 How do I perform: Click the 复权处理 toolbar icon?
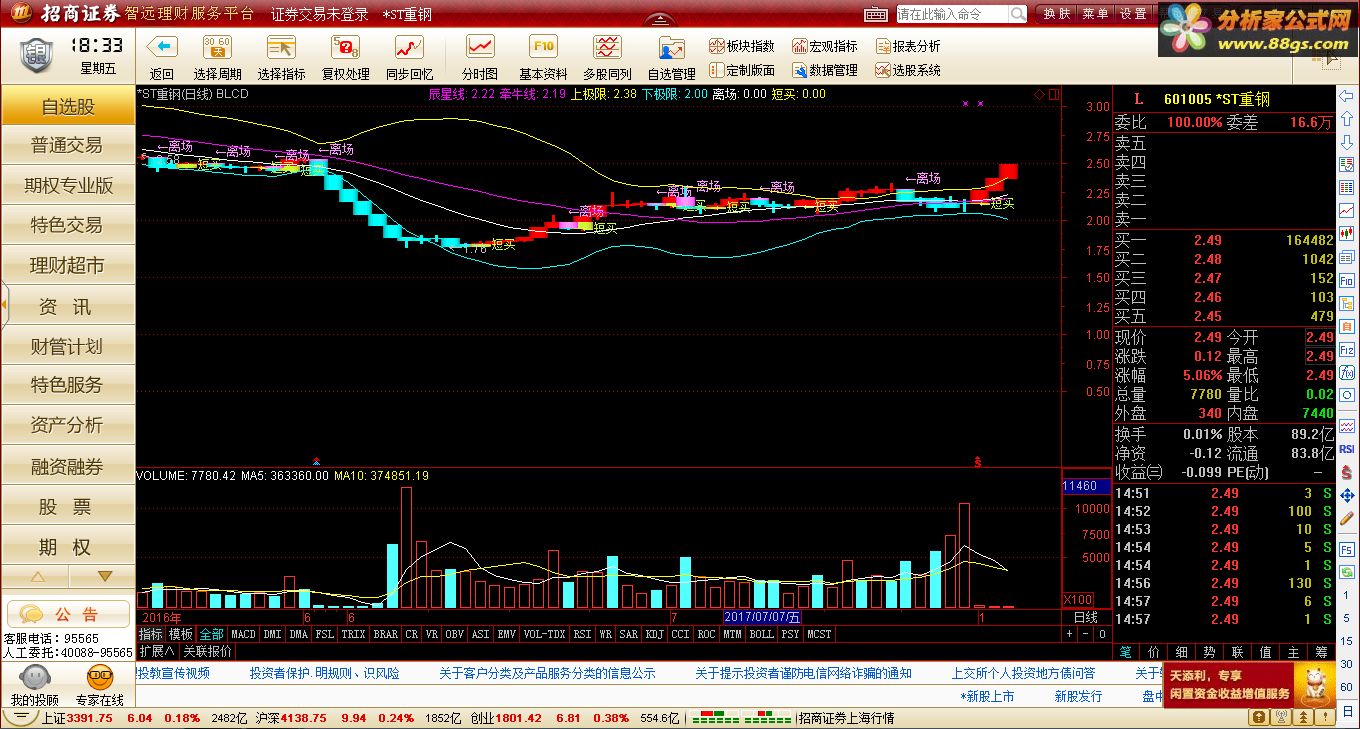click(345, 47)
